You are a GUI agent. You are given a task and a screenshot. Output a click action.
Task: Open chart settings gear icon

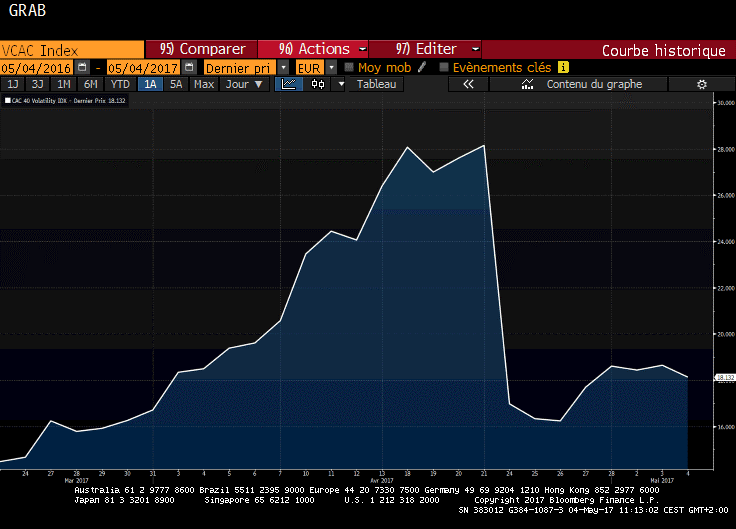701,84
